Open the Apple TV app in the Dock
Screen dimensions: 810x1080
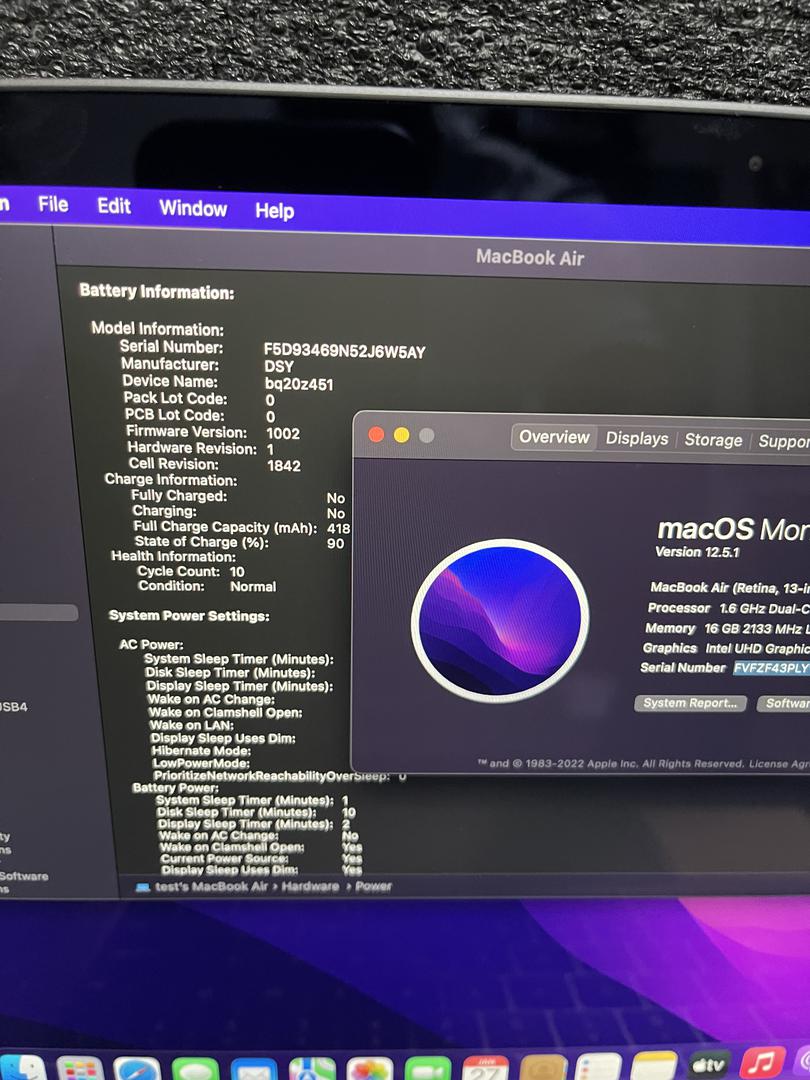coord(709,1065)
